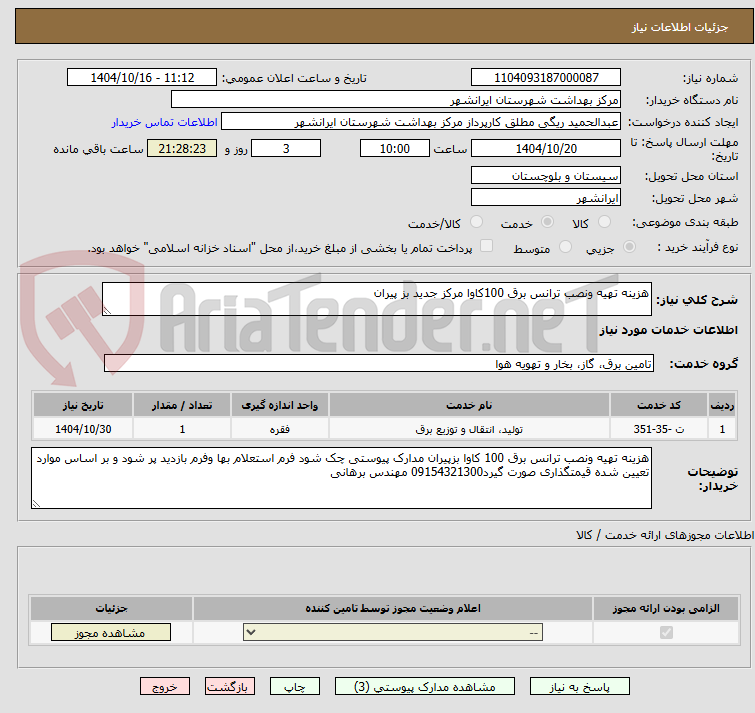This screenshot has width=755, height=713.
Task: Click the واحد اندازه گیری column header
Action: tap(280, 405)
